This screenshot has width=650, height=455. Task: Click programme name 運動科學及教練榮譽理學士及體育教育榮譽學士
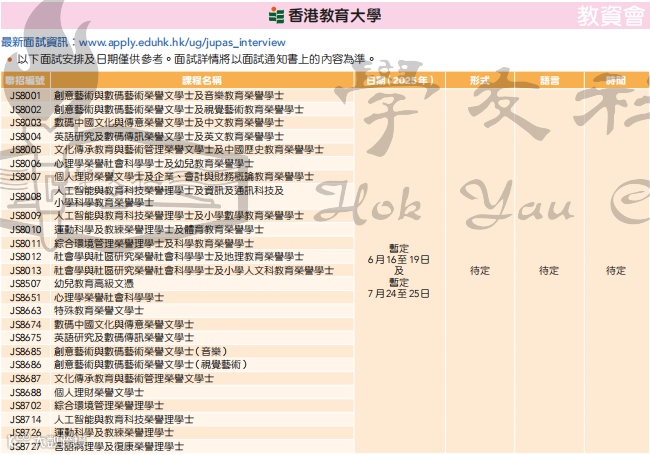coord(159,229)
